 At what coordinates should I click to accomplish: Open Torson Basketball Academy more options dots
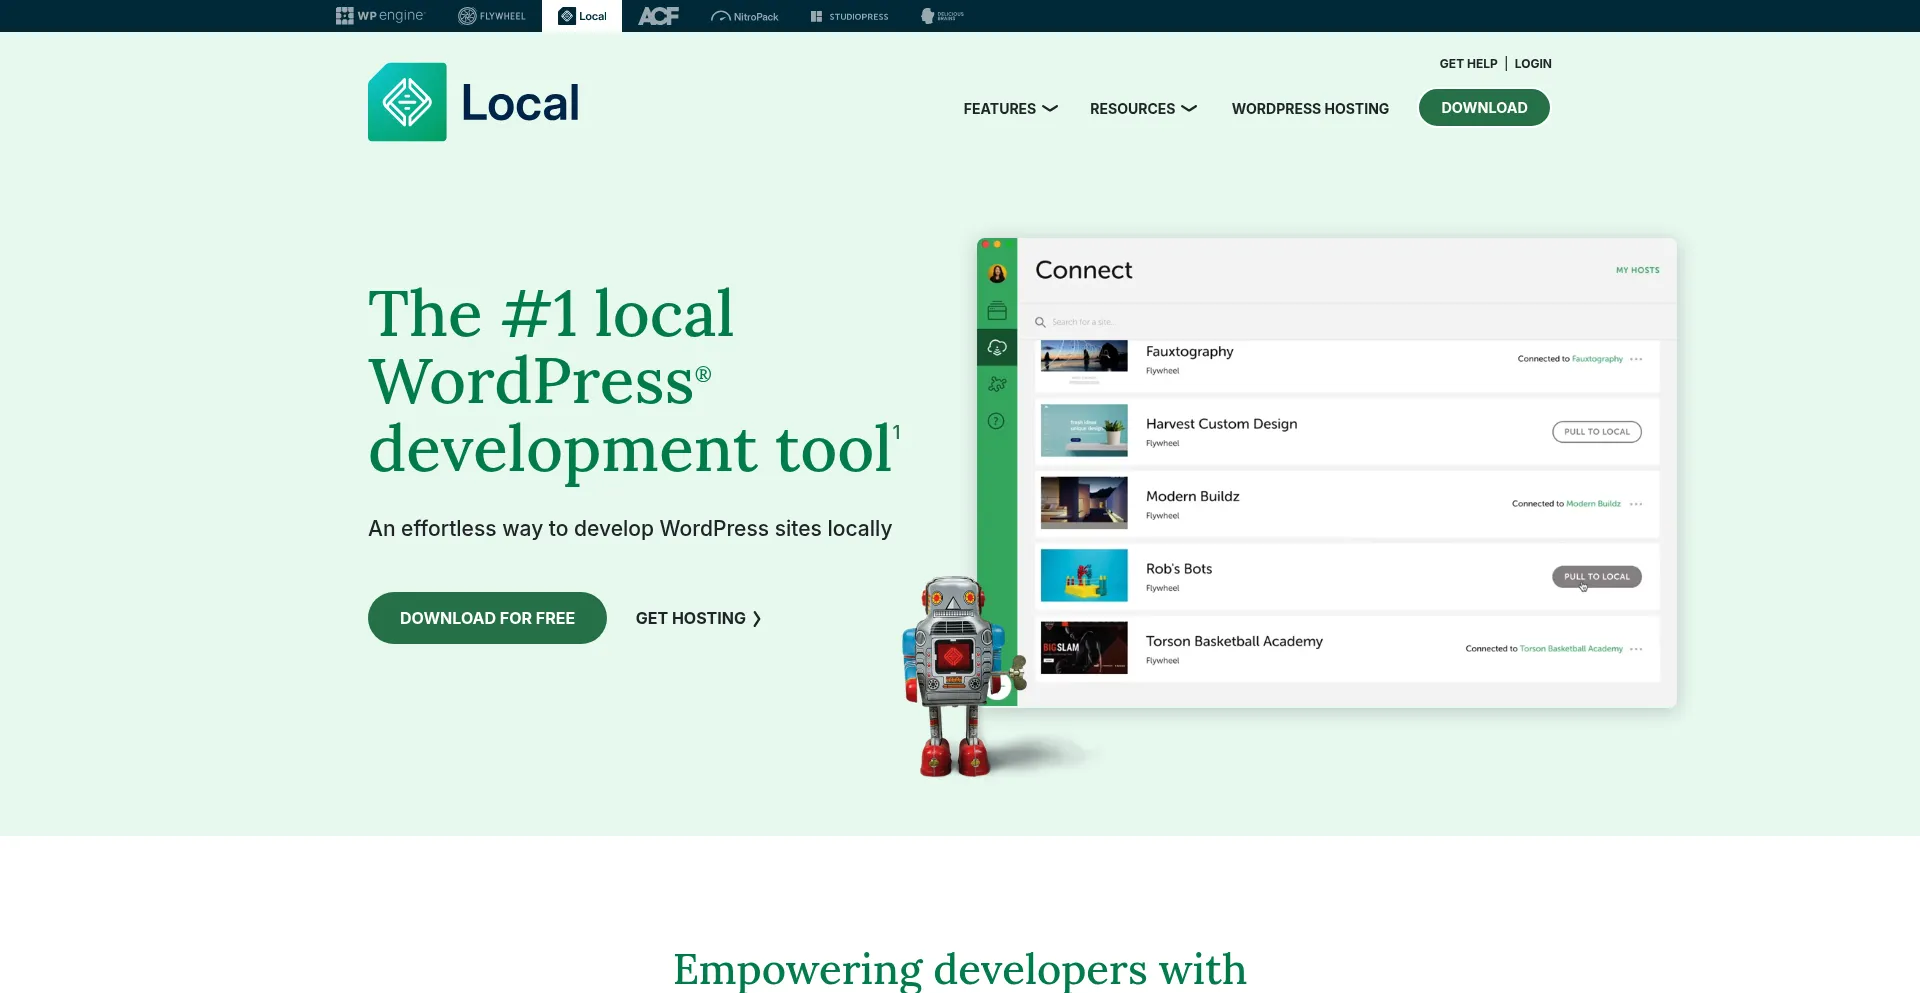[1636, 649]
